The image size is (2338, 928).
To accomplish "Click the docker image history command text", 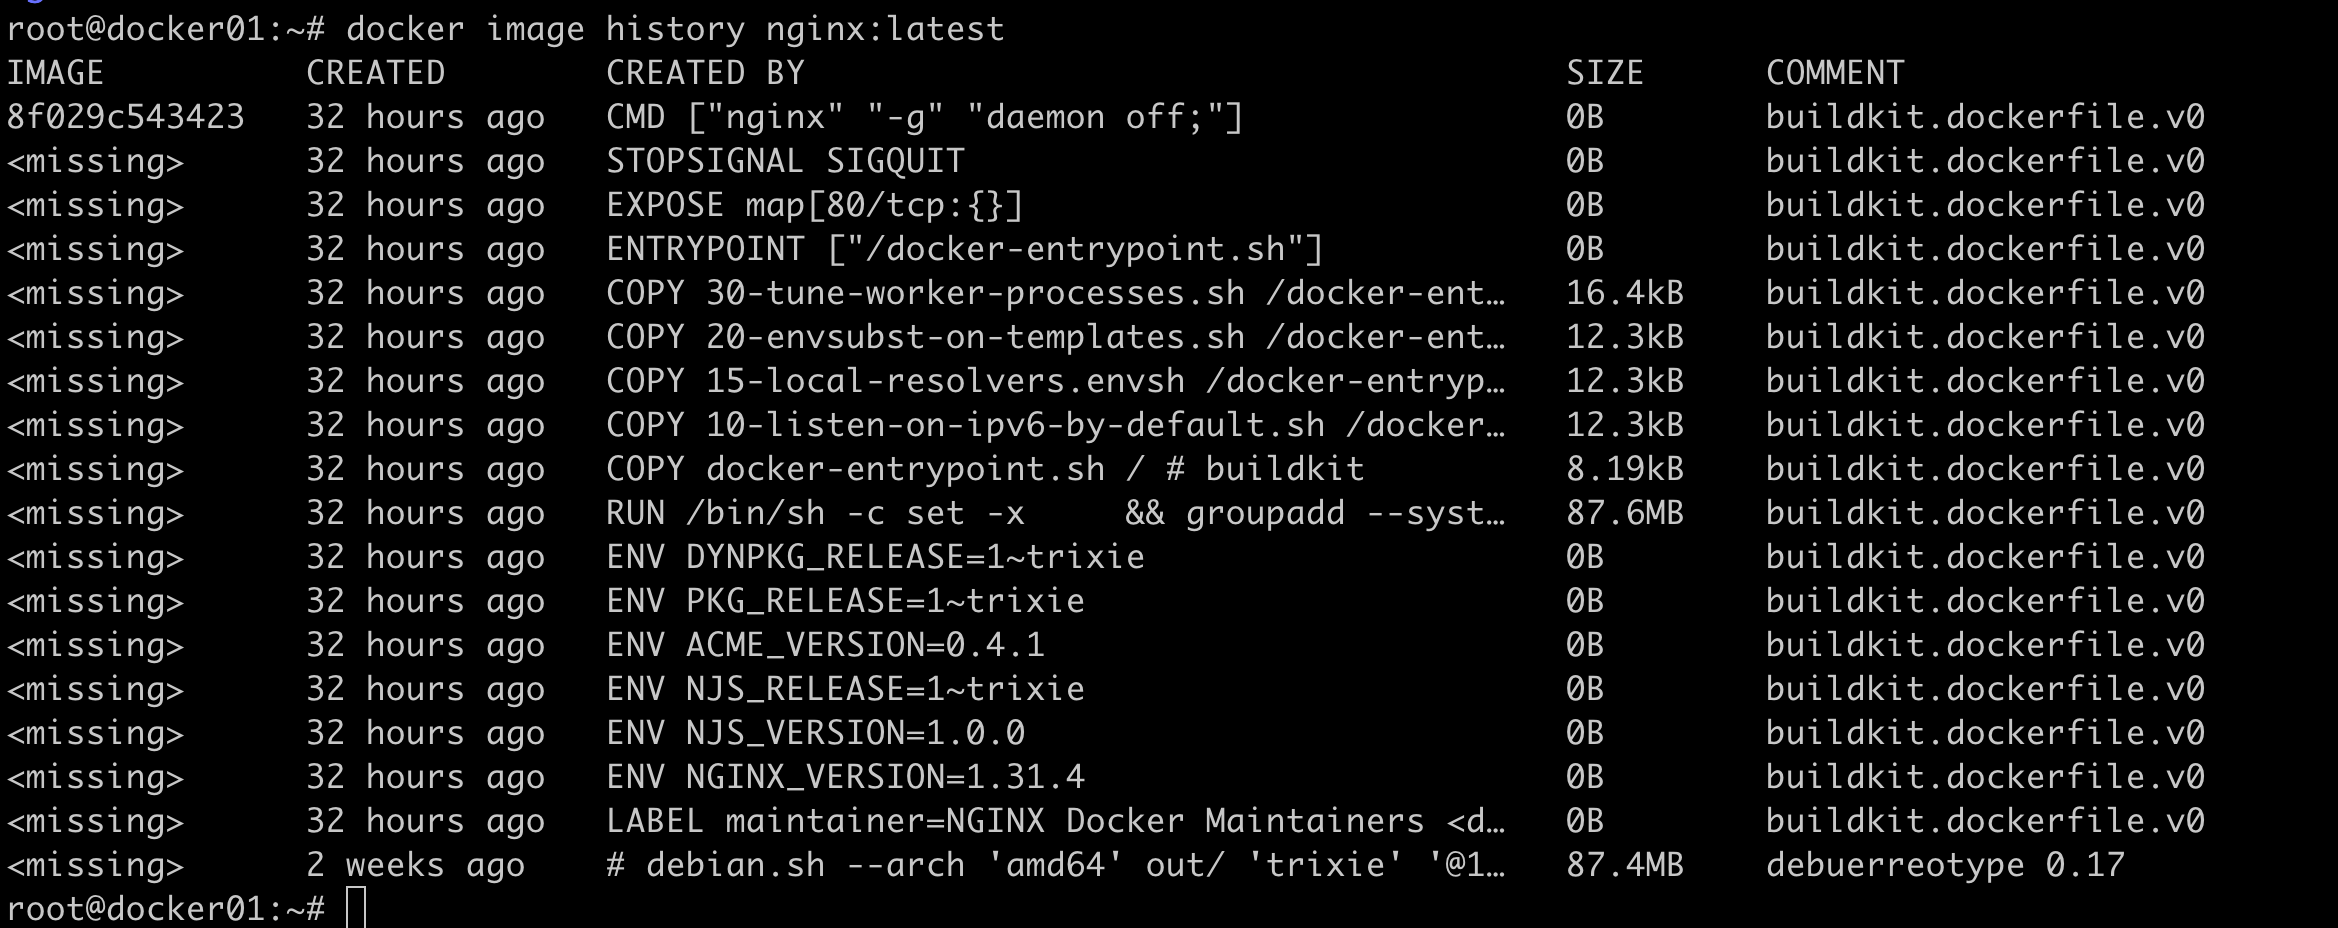I will (675, 29).
